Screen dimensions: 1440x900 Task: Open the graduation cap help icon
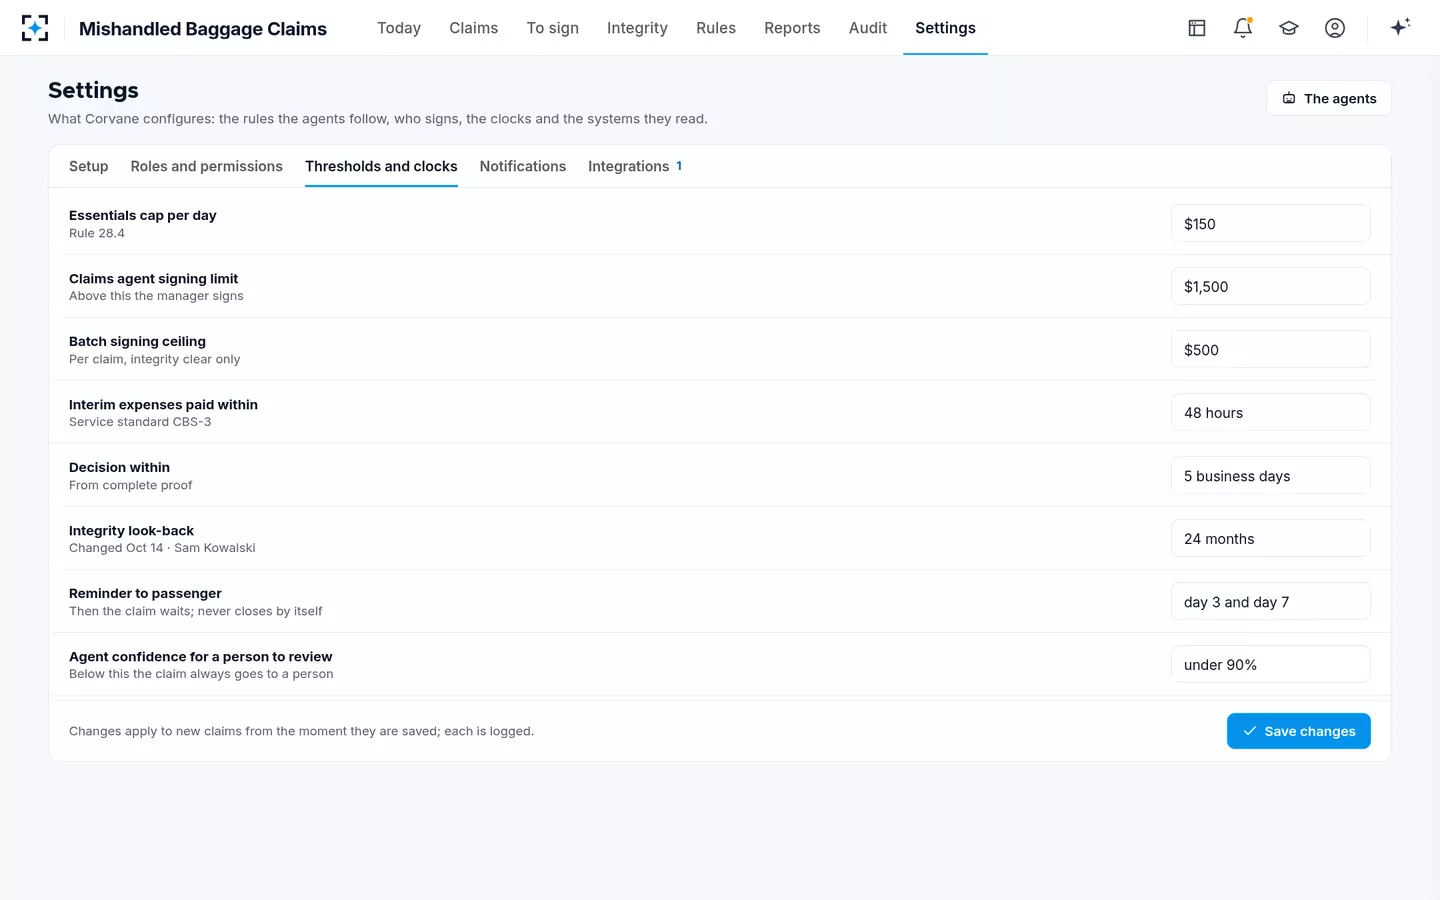(x=1289, y=28)
